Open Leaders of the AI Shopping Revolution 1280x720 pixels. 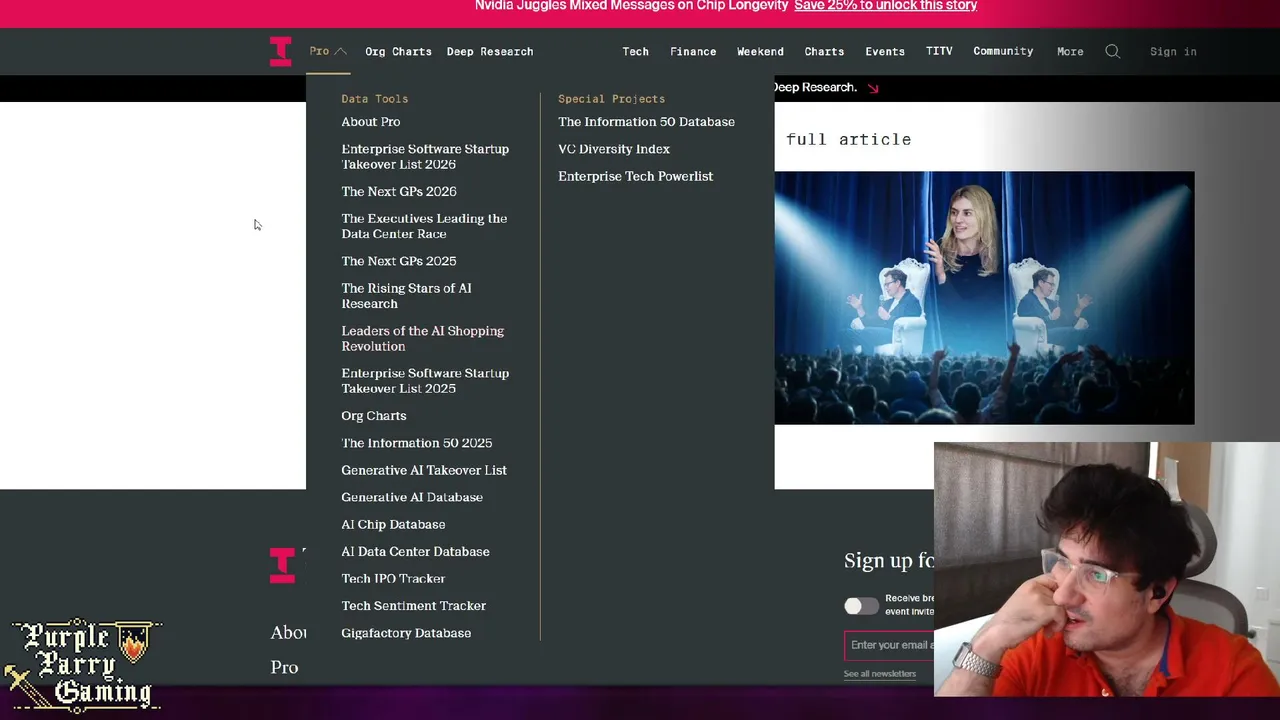[x=423, y=339]
